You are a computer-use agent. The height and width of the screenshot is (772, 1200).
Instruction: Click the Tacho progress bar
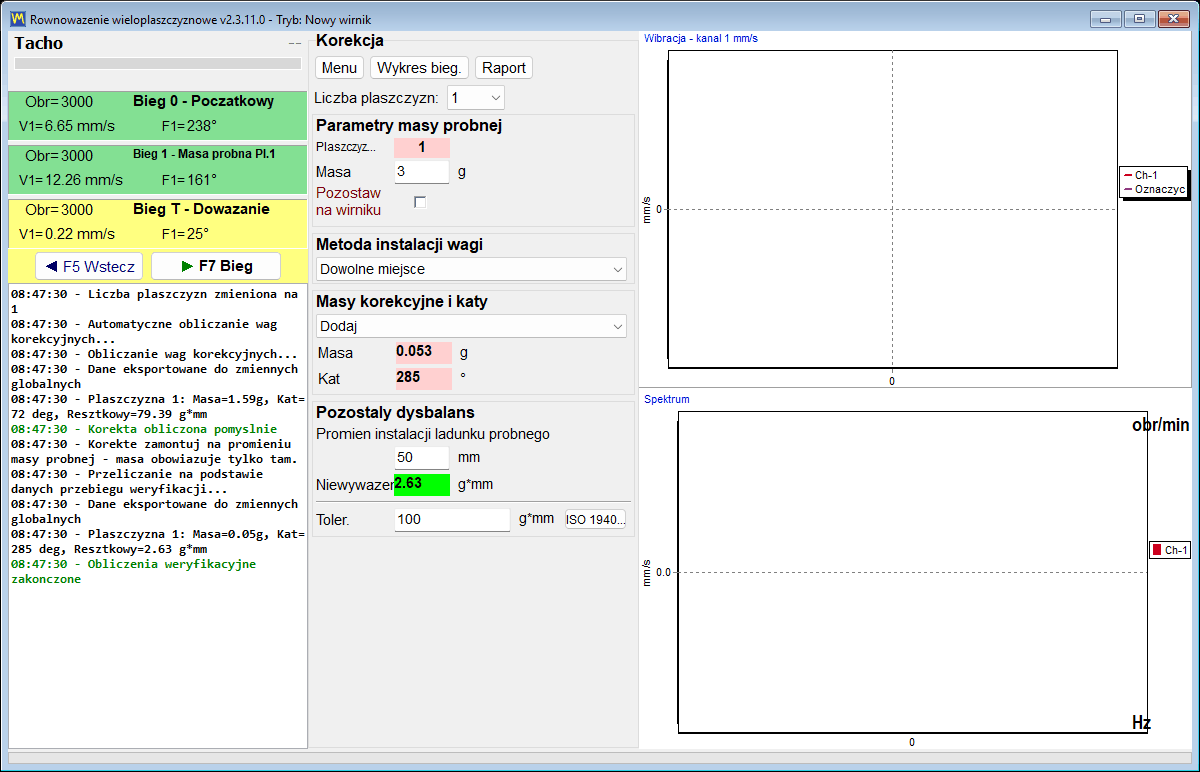pyautogui.click(x=158, y=63)
